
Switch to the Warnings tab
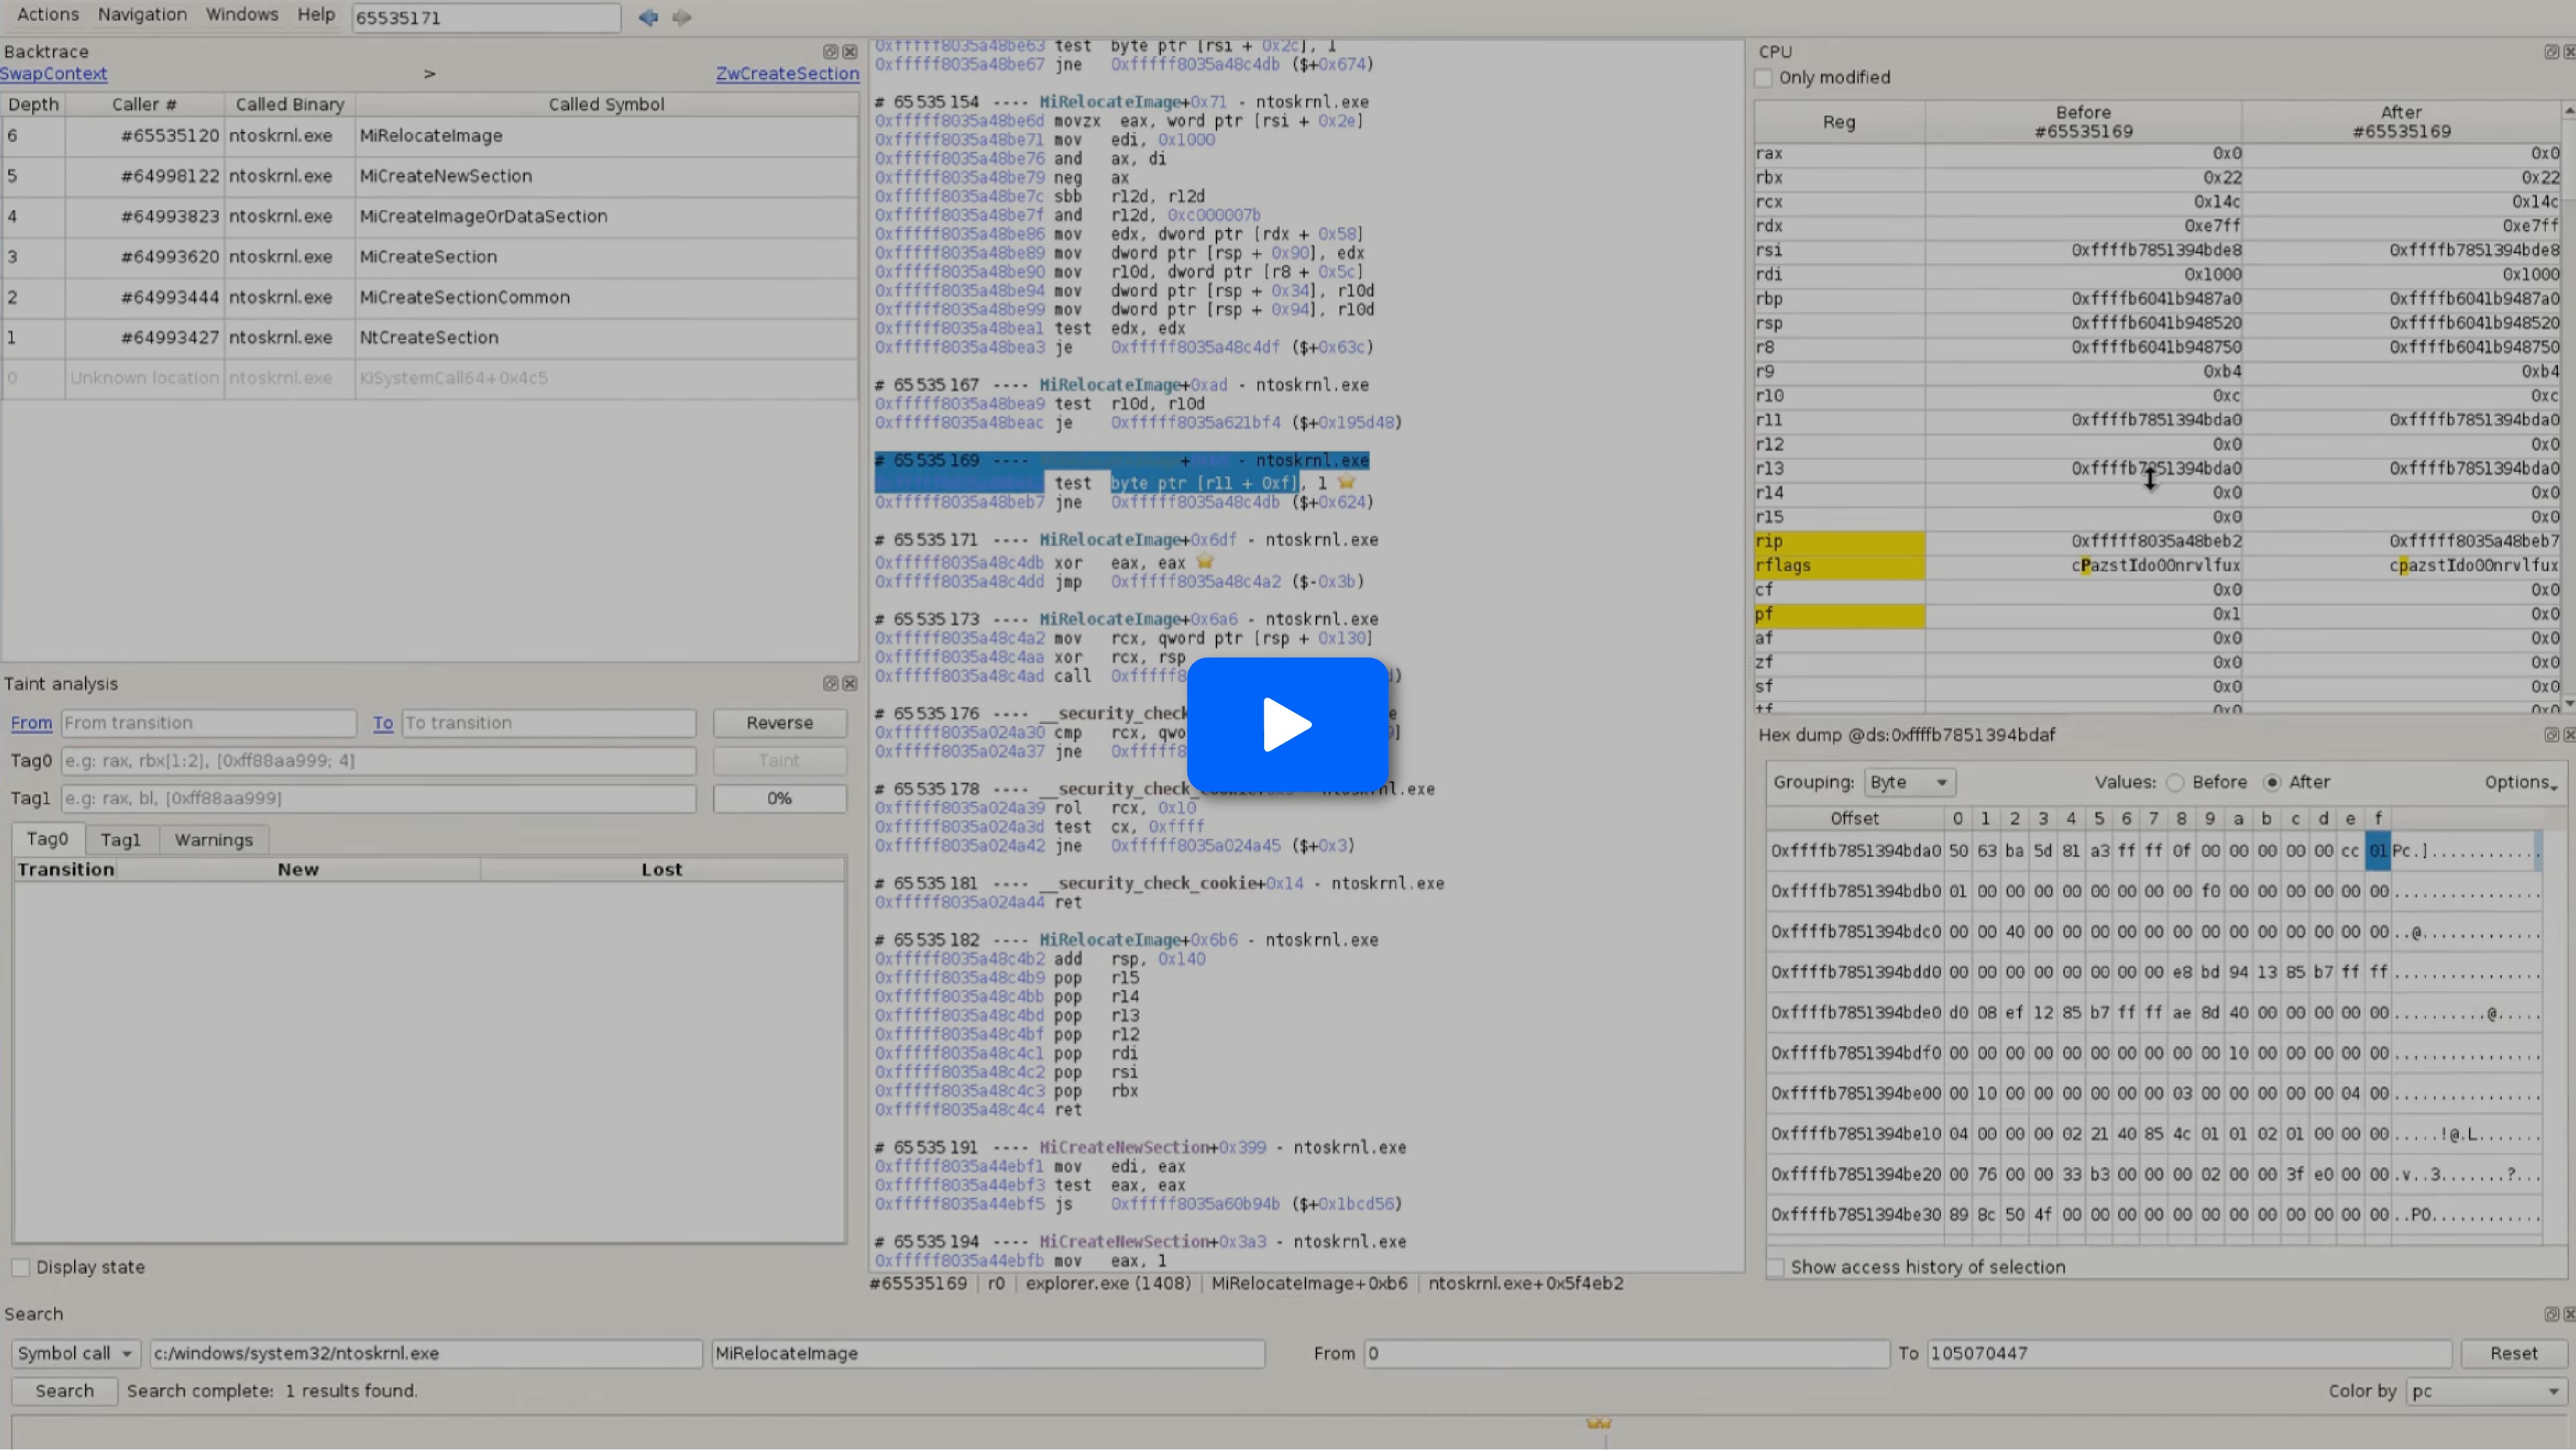point(213,840)
